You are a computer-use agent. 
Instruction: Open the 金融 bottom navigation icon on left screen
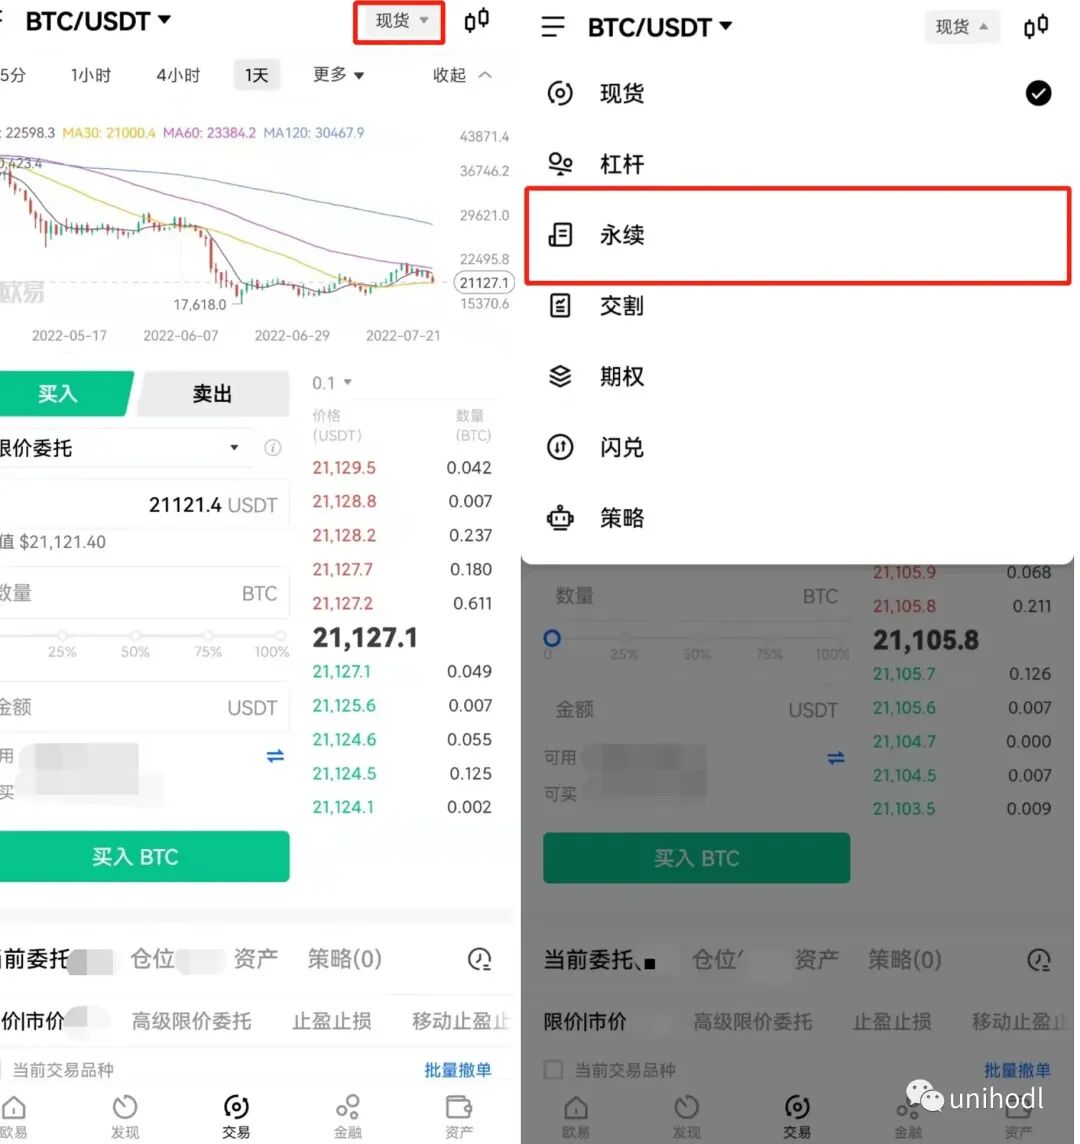point(347,1116)
